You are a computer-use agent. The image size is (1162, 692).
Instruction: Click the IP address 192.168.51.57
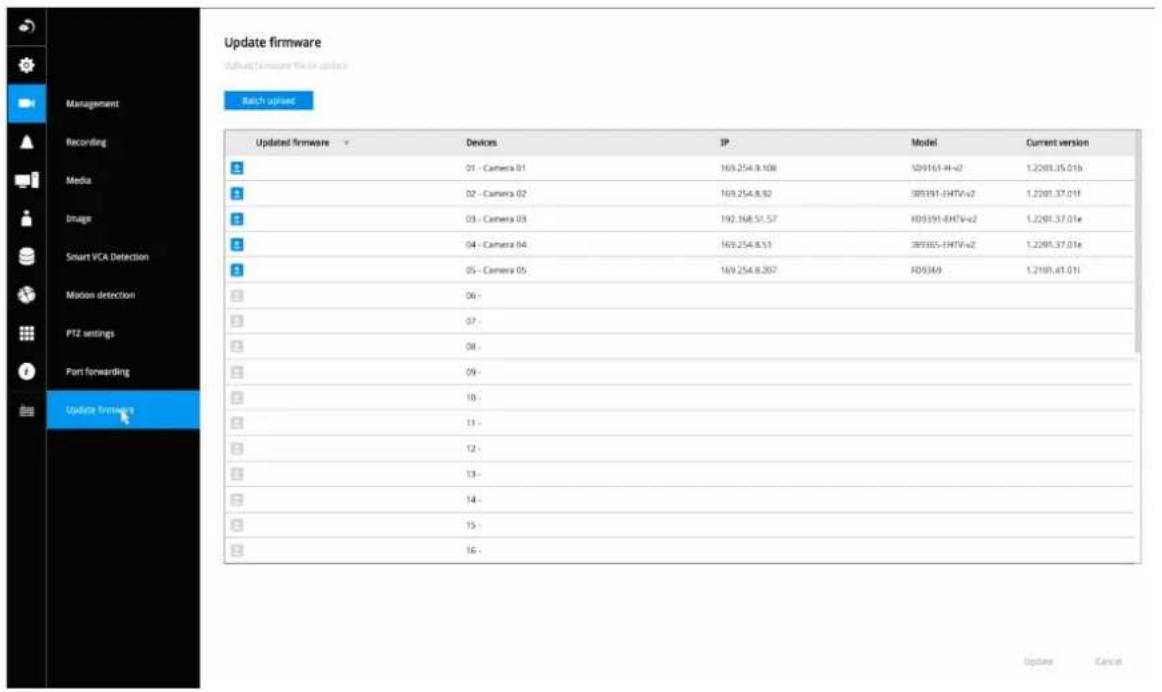[748, 219]
